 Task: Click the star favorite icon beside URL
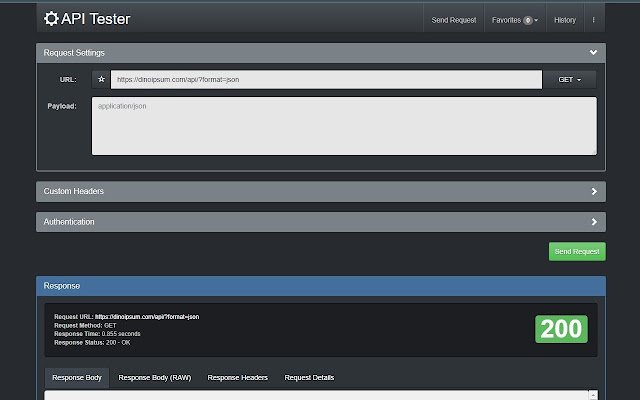coord(101,80)
